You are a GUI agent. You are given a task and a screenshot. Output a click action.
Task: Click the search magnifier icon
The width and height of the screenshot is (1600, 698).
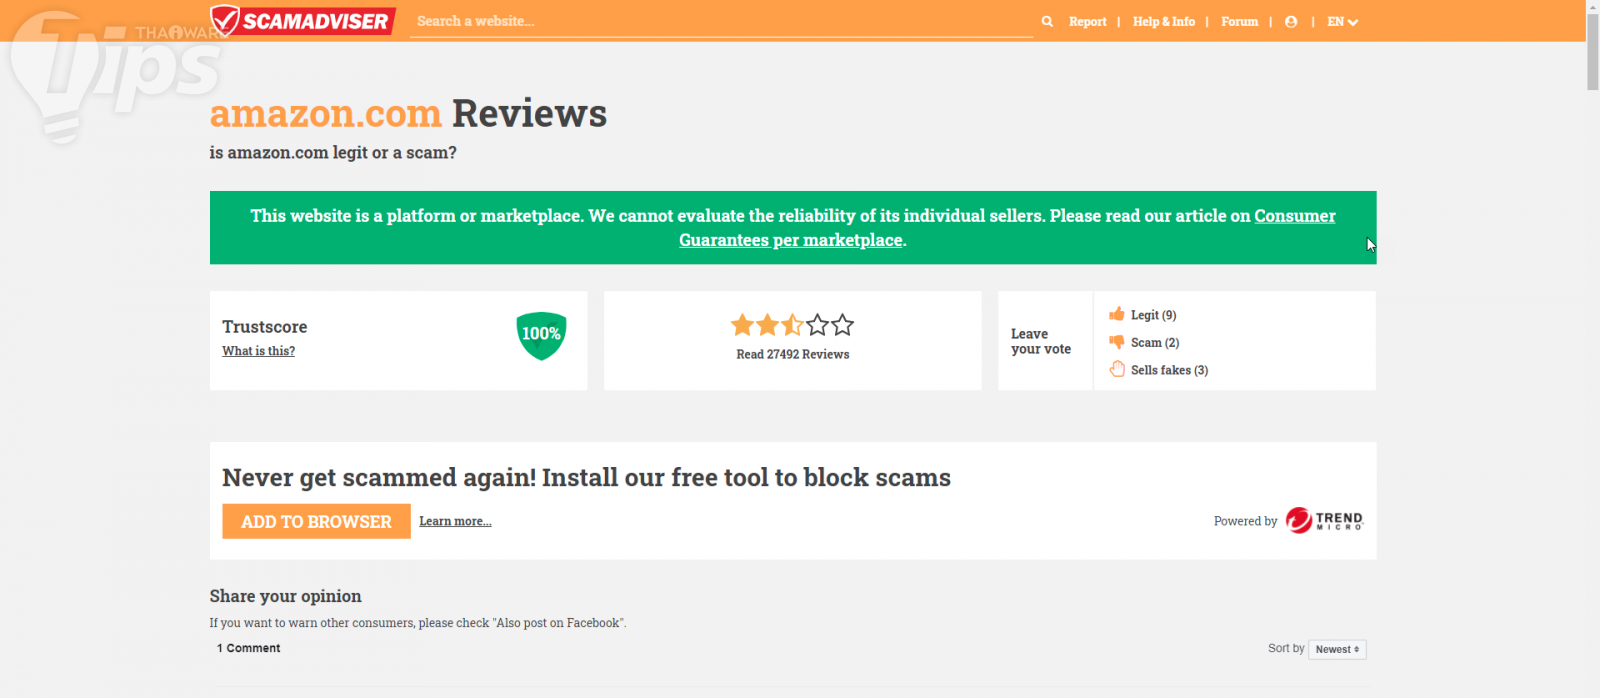pyautogui.click(x=1047, y=21)
